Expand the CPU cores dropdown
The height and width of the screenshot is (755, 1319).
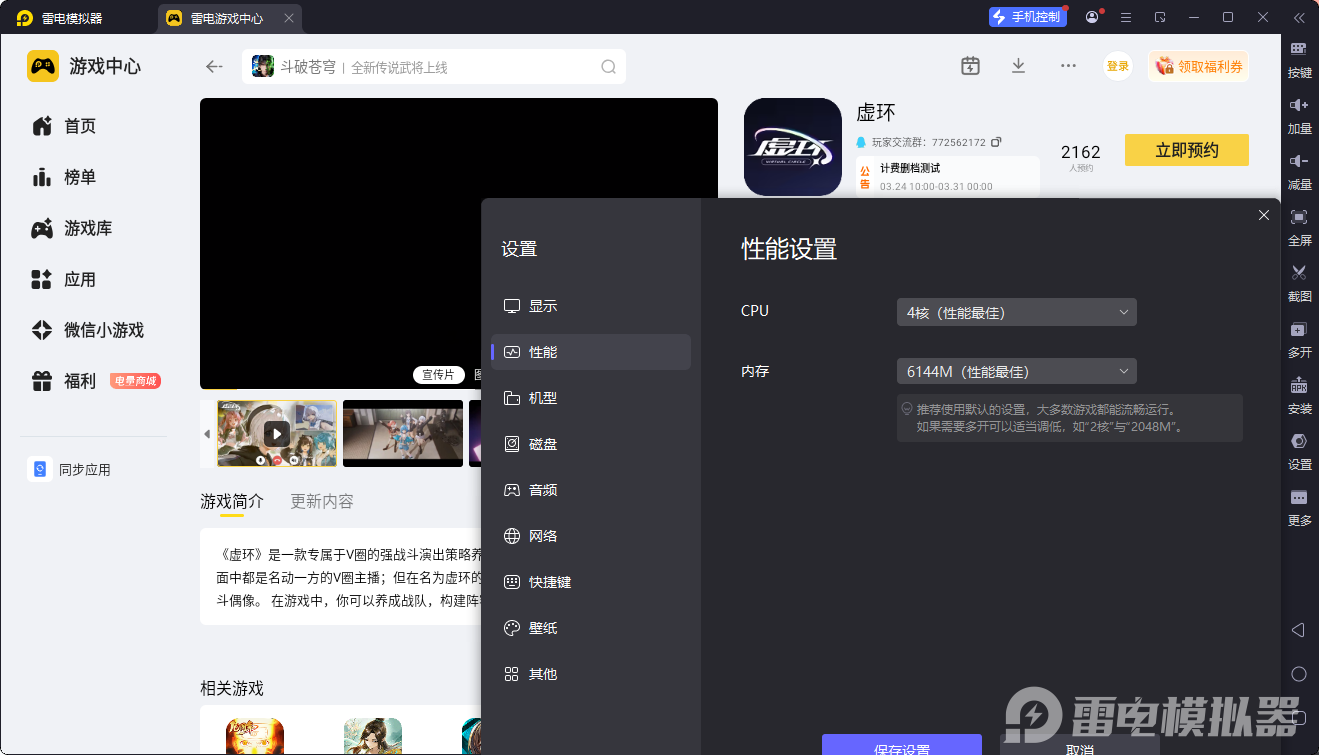coord(1016,312)
